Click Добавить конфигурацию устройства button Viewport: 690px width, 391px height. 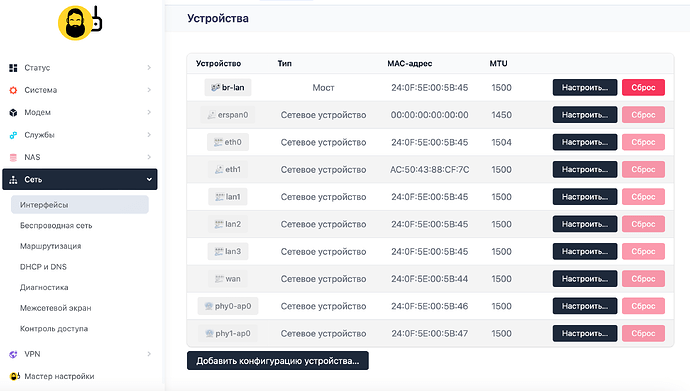pos(278,361)
